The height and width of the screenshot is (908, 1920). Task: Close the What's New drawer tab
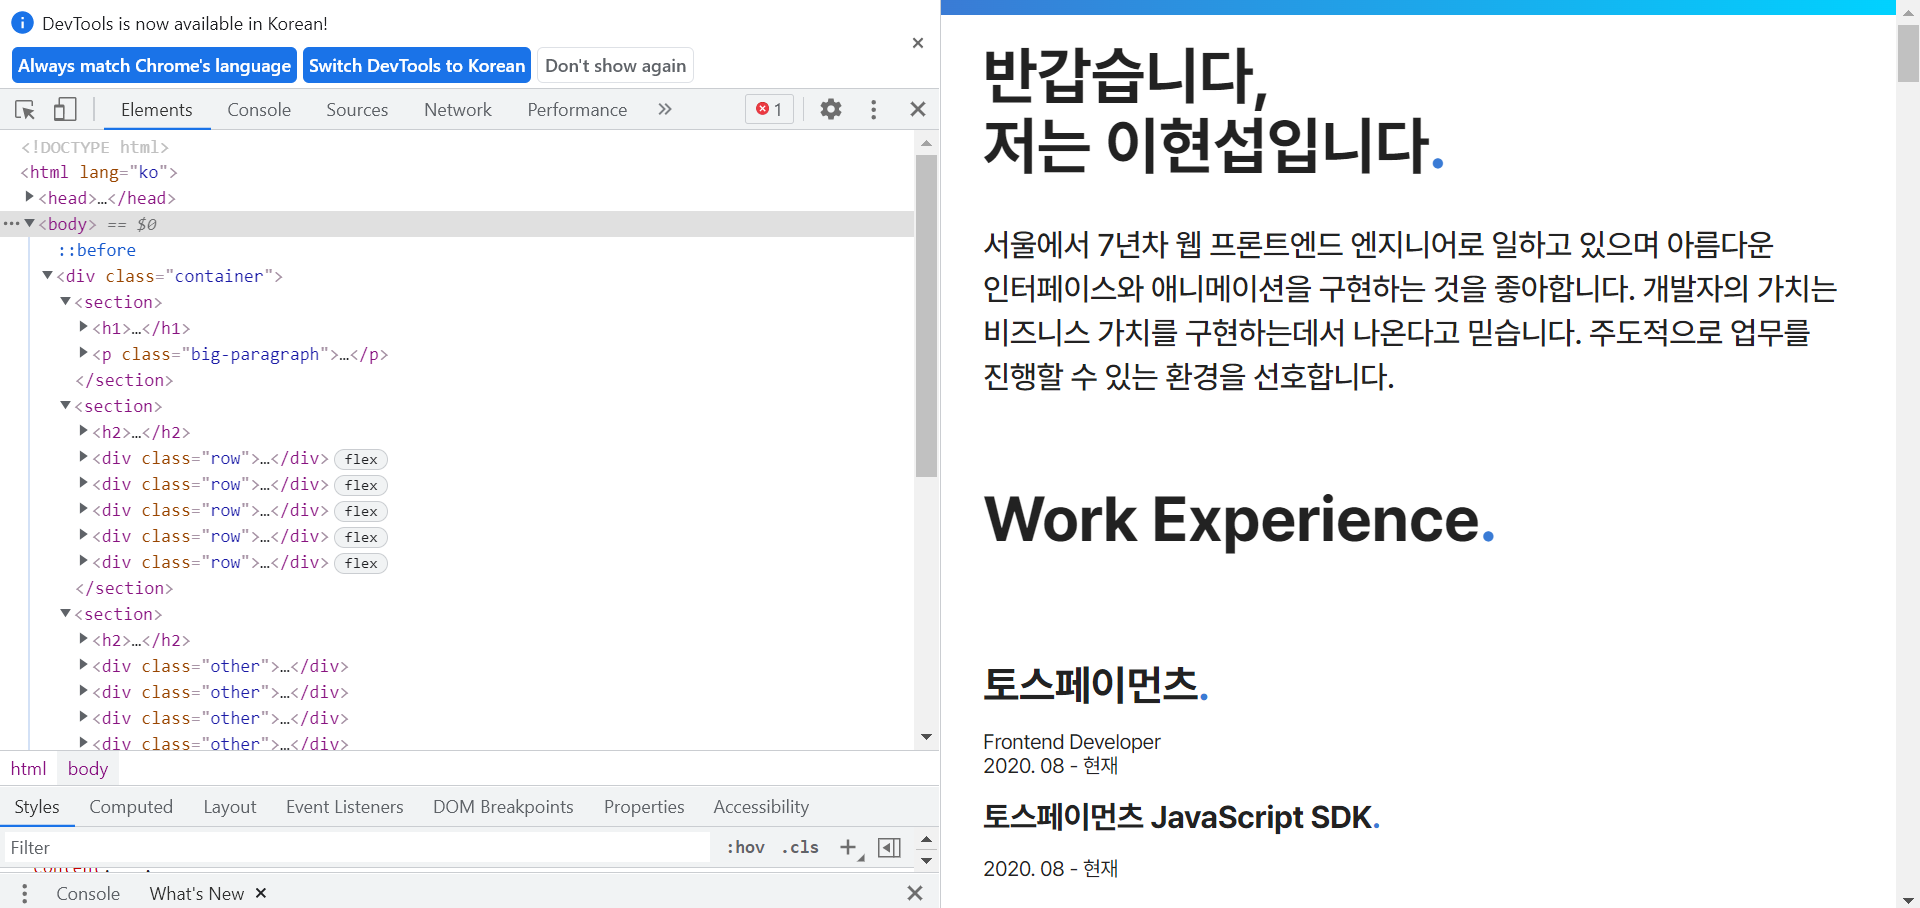261,893
